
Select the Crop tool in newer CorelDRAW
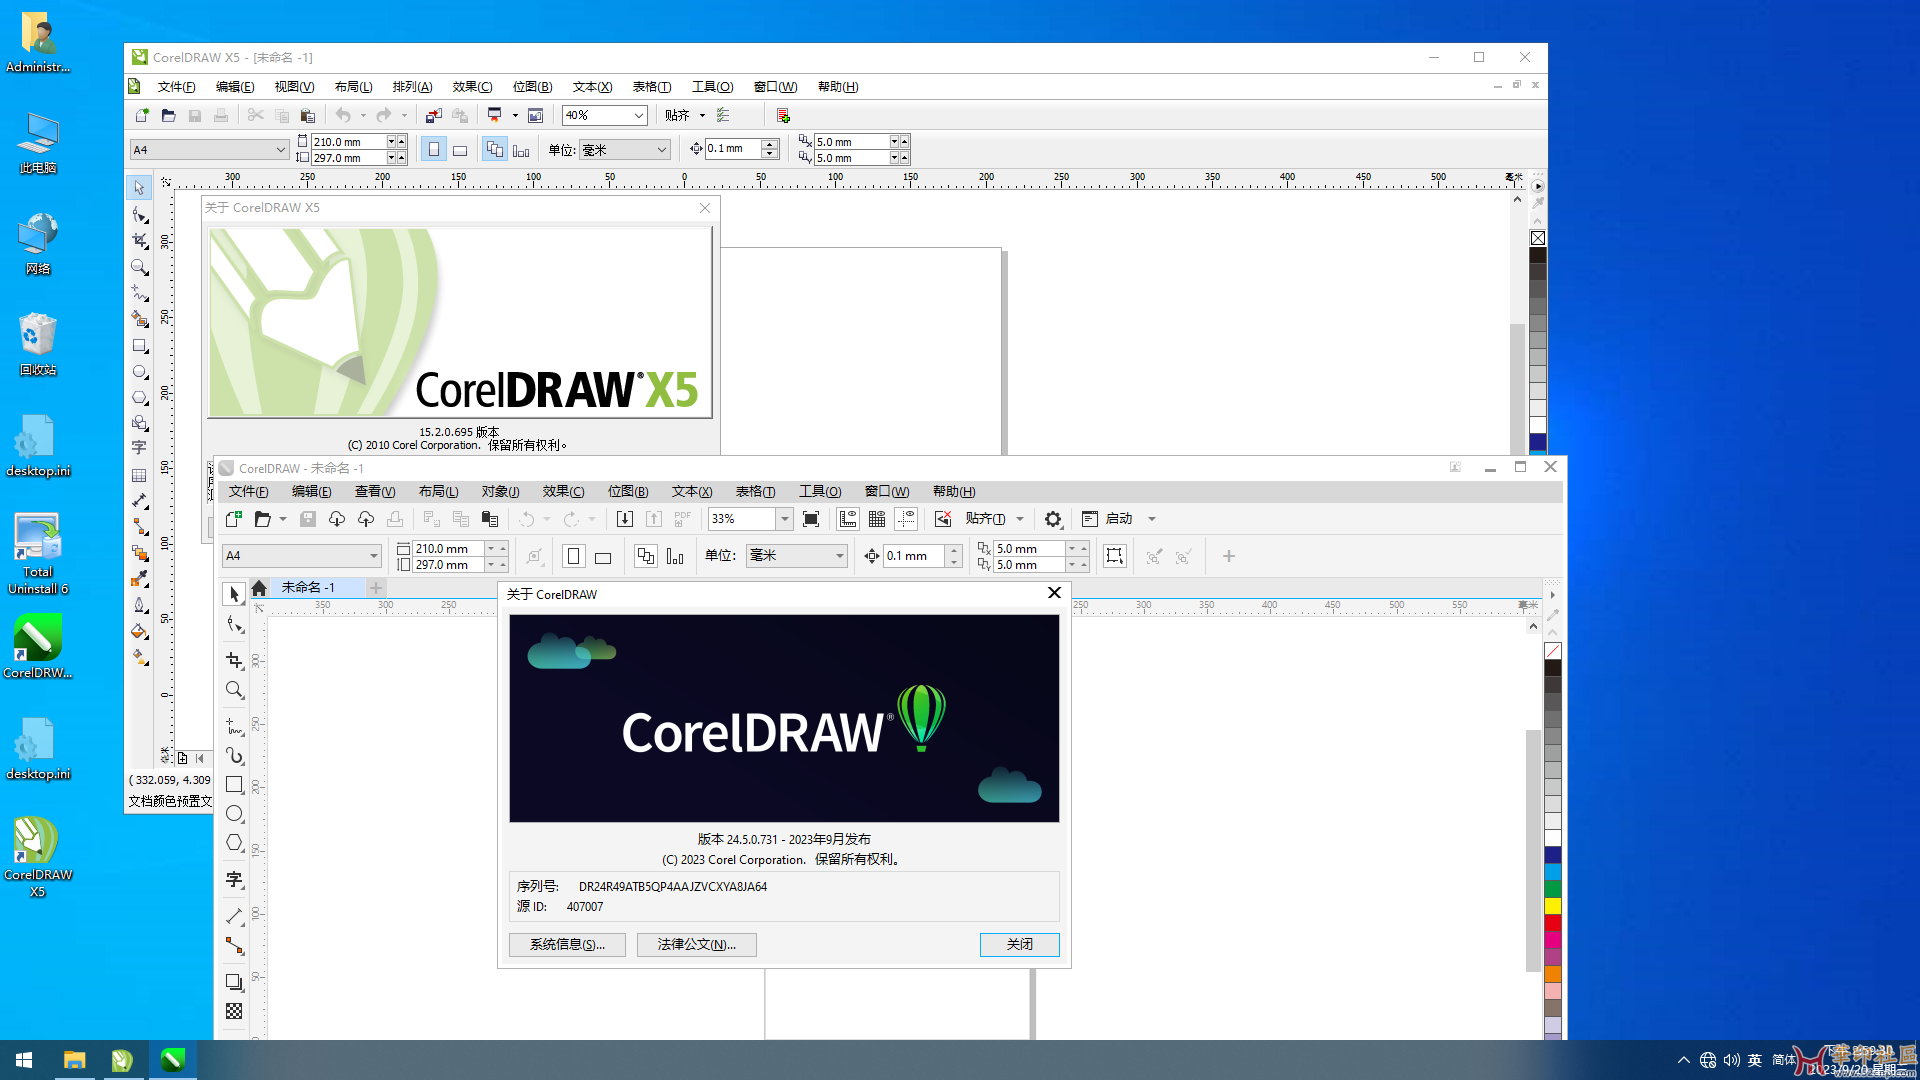tap(234, 660)
